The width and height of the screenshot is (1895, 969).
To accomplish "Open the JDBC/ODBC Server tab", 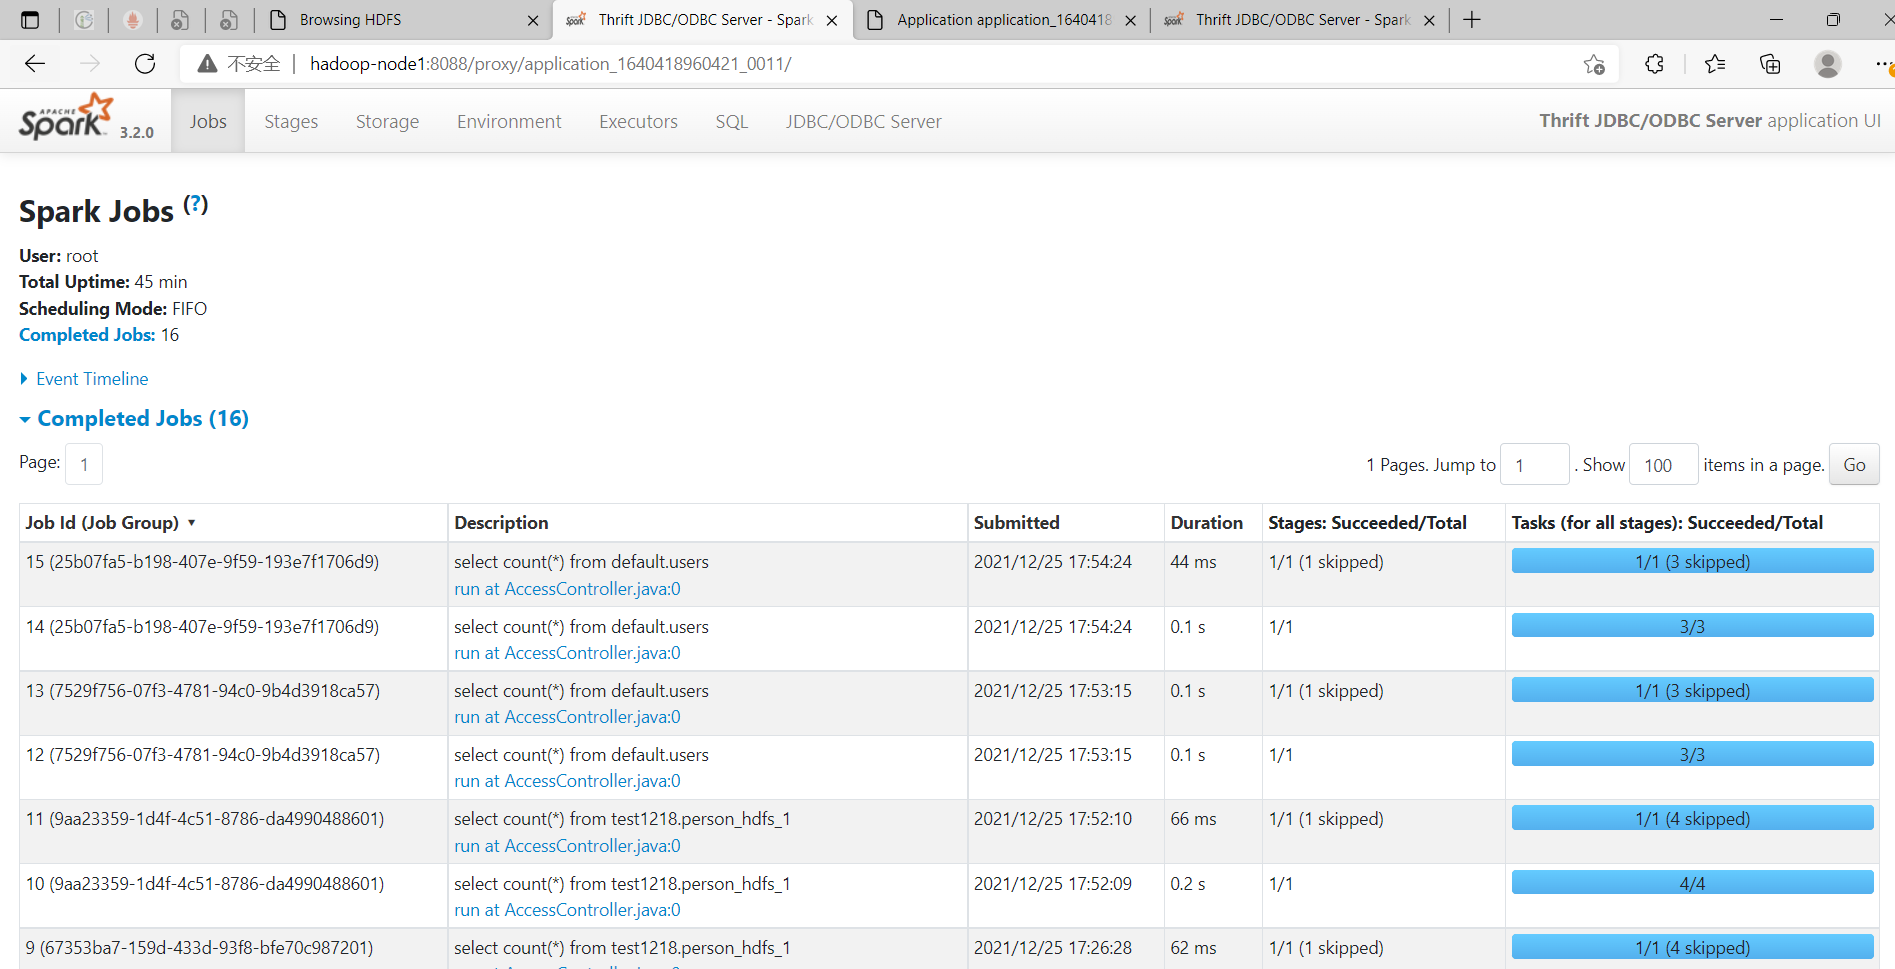I will click(x=863, y=121).
